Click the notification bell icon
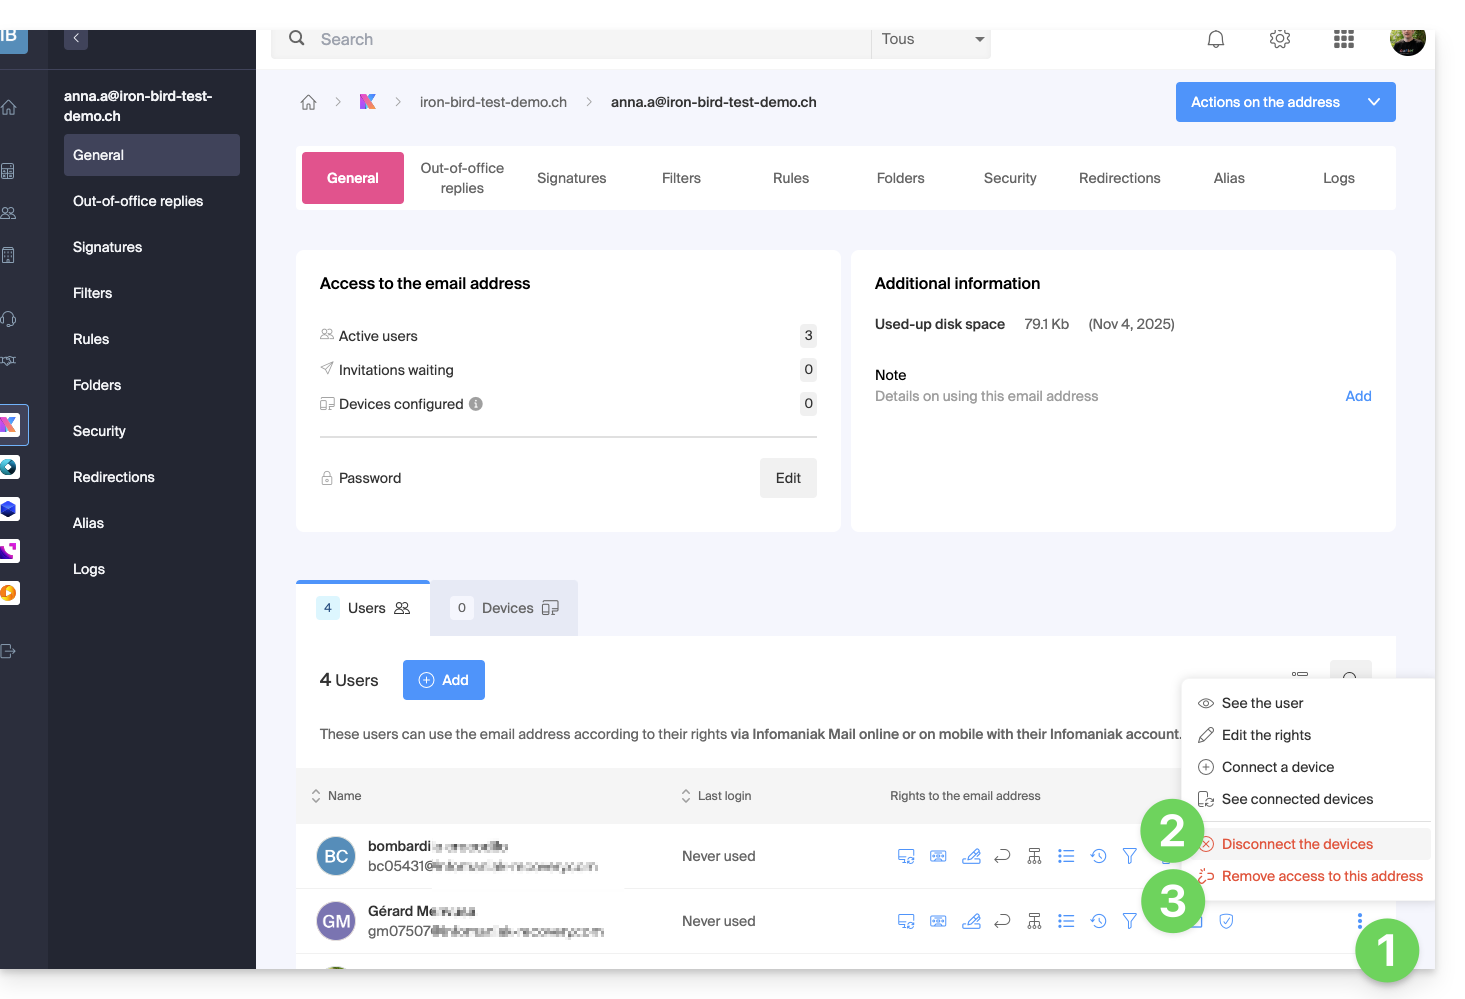The width and height of the screenshot is (1465, 999). pyautogui.click(x=1215, y=39)
